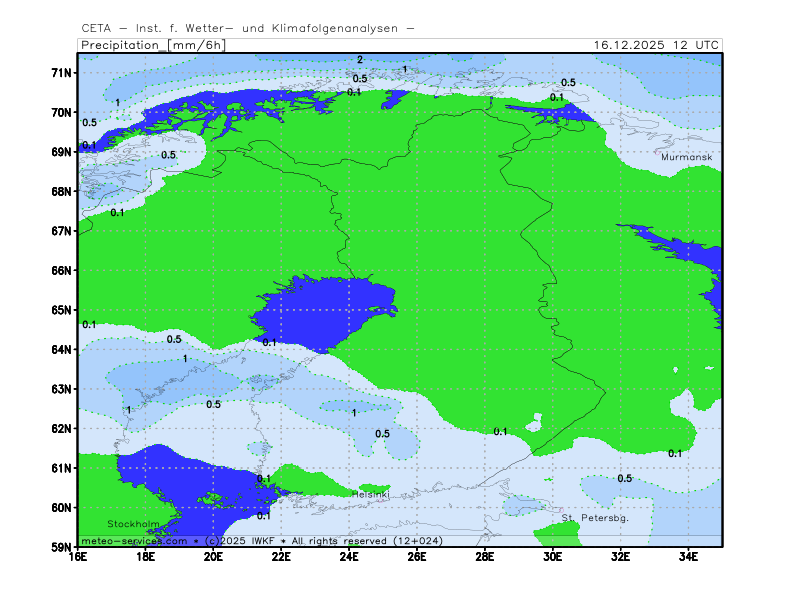This screenshot has width=800, height=600.
Task: Select the 34E longitude axis label
Action: pyautogui.click(x=688, y=557)
